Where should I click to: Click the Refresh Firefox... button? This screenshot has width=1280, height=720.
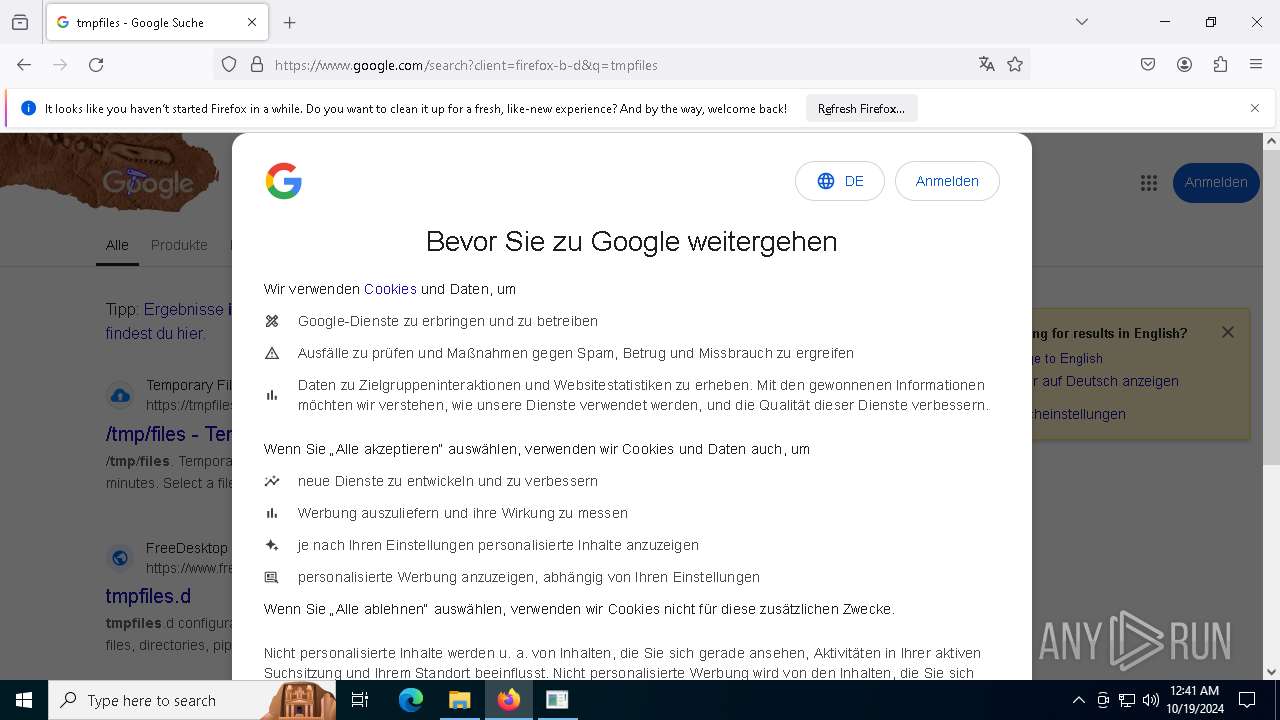[861, 109]
